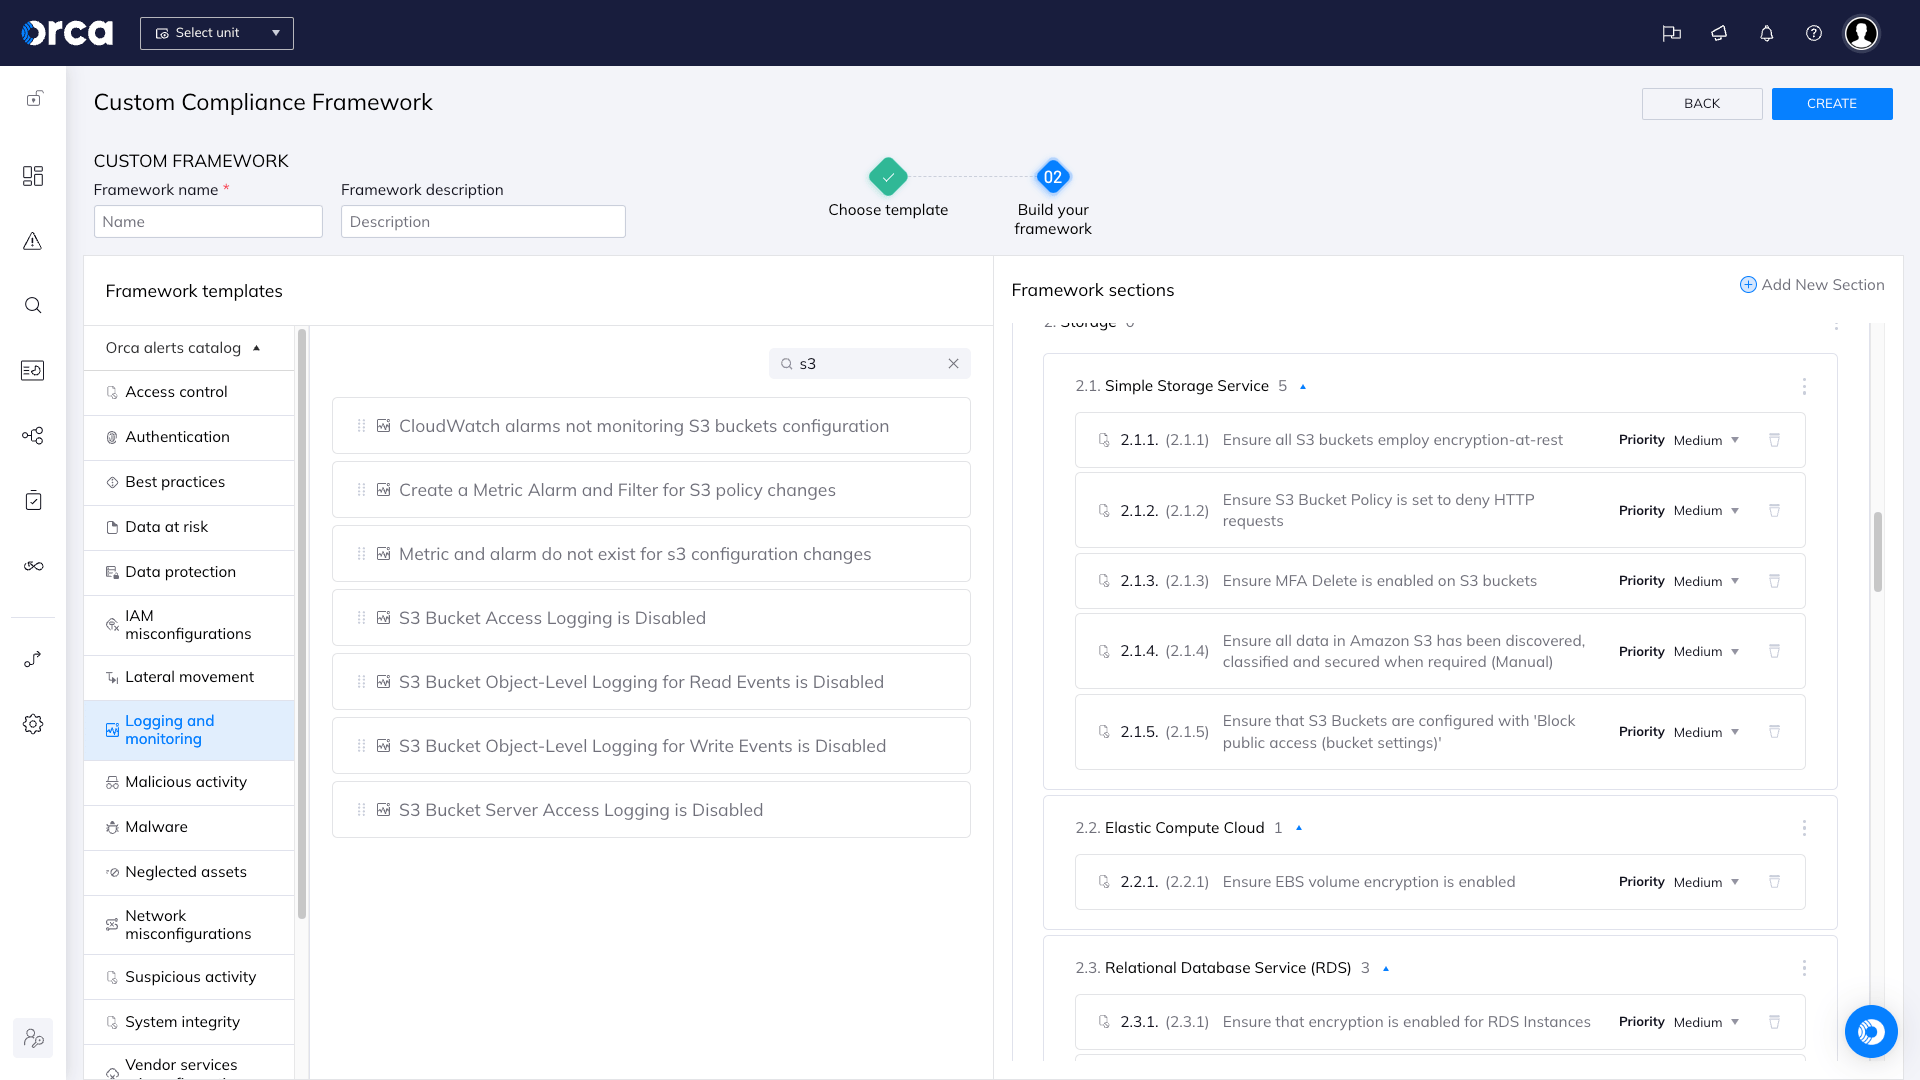Open the announcements megaphone icon in top bar
The image size is (1920, 1080).
(x=1719, y=33)
